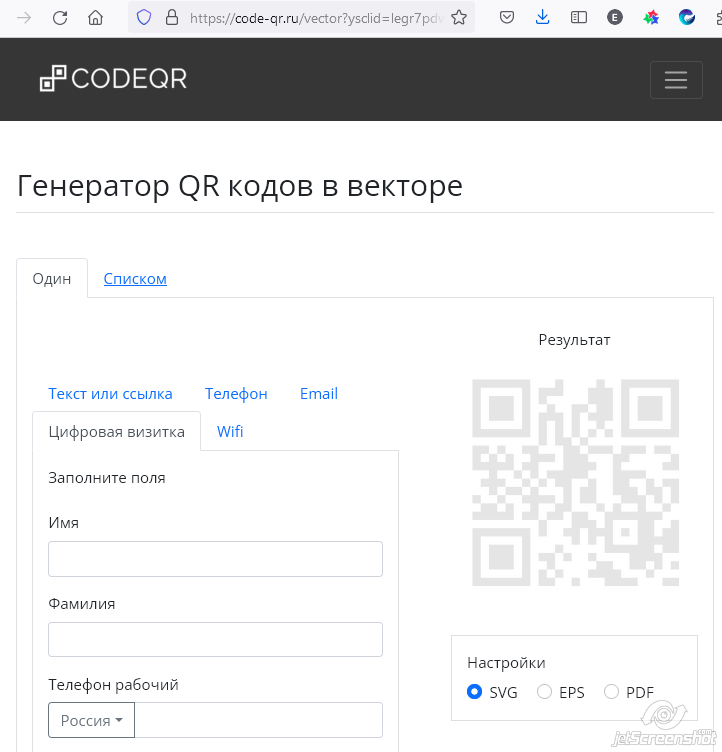This screenshot has height=752, width=722.
Task: Select the SVG format radio button
Action: pyautogui.click(x=474, y=692)
